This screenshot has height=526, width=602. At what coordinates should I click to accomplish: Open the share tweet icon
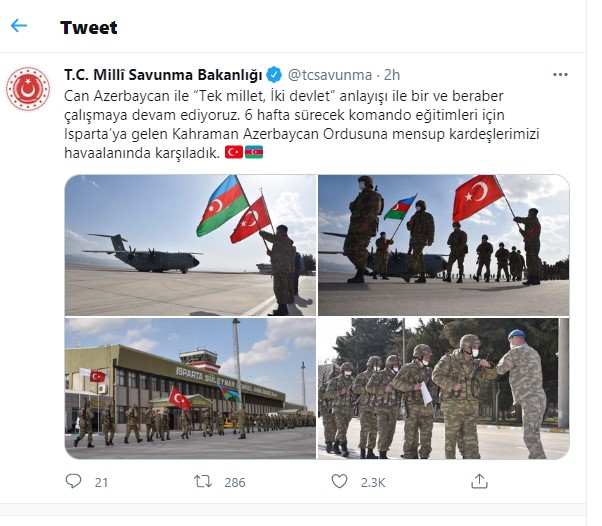click(x=479, y=481)
